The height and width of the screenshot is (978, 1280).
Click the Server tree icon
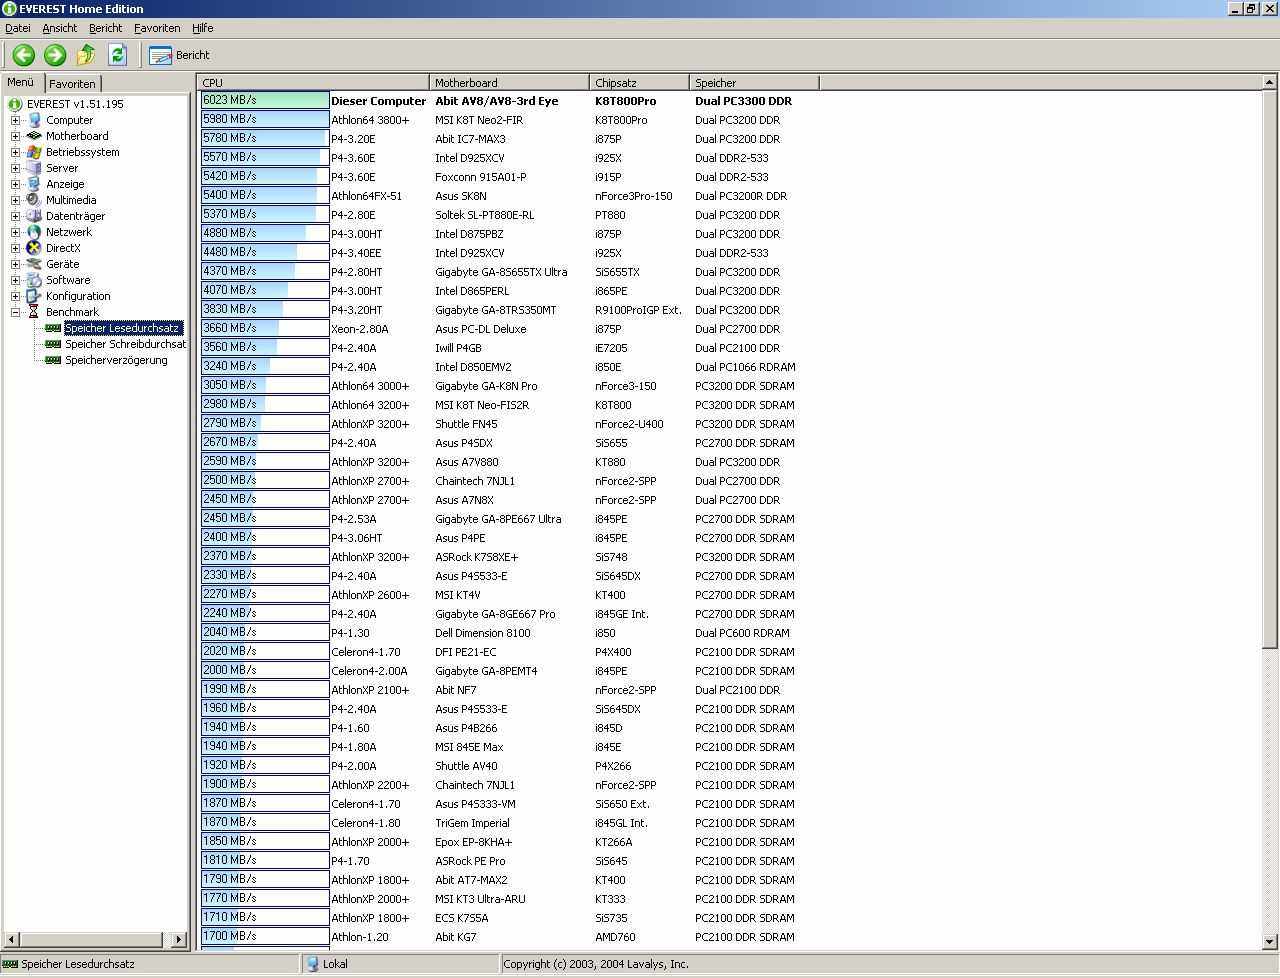coord(34,168)
